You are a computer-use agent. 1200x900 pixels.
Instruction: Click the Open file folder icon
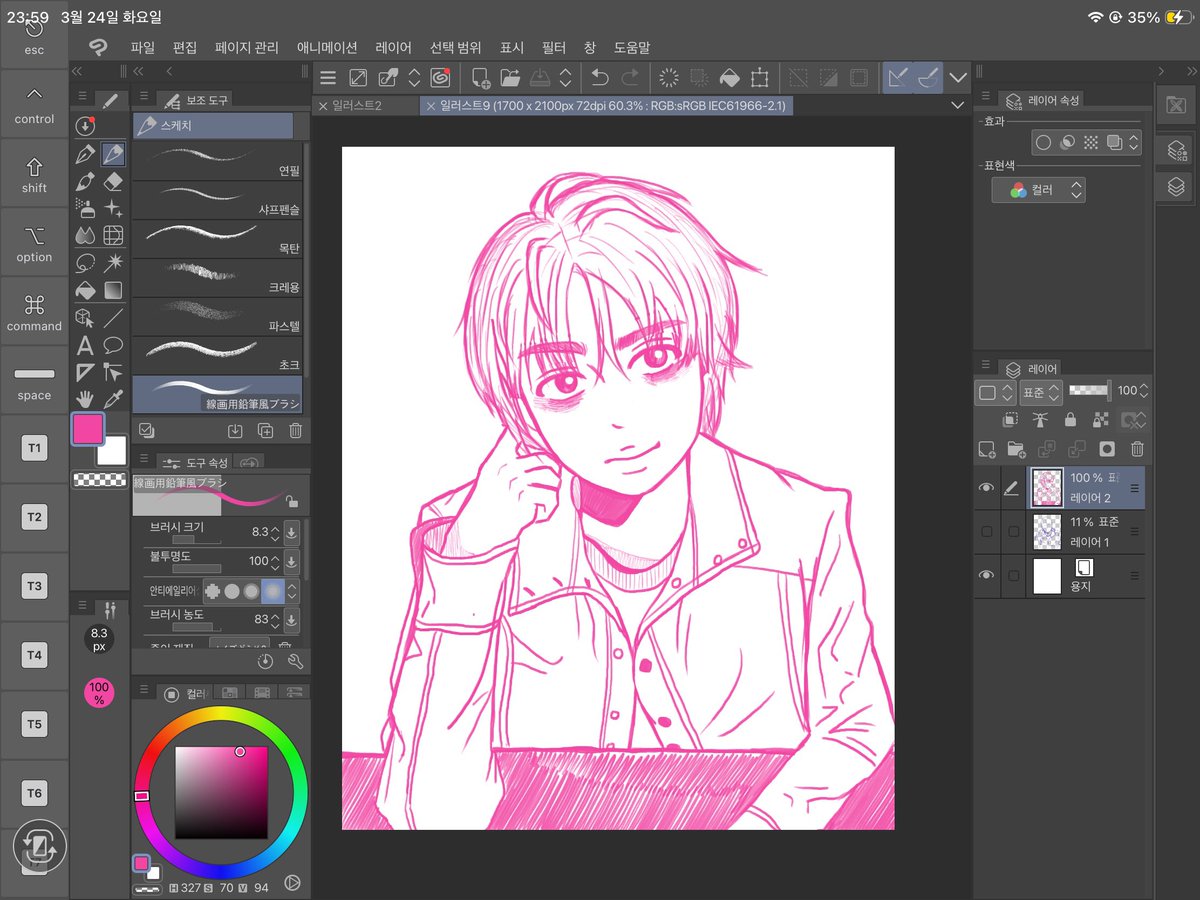tap(510, 77)
